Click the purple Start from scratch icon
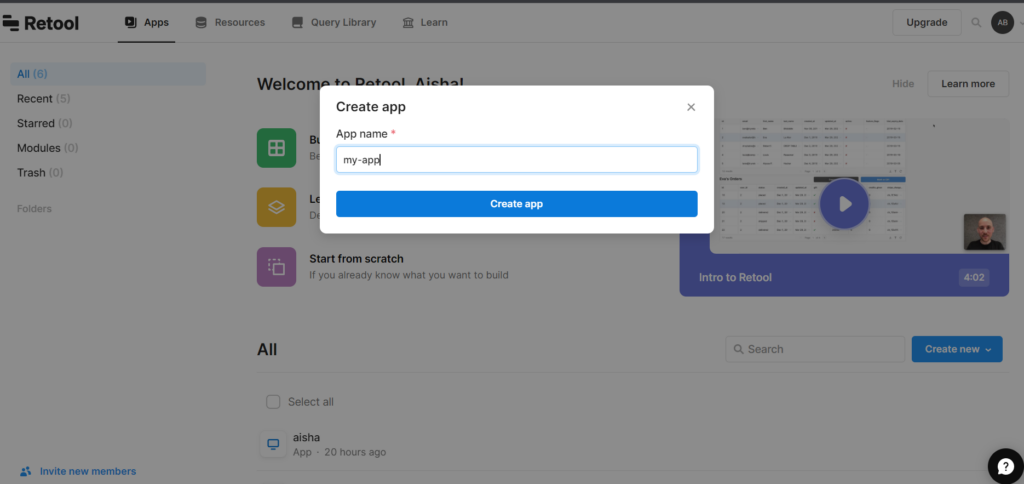The image size is (1024, 484). [276, 266]
